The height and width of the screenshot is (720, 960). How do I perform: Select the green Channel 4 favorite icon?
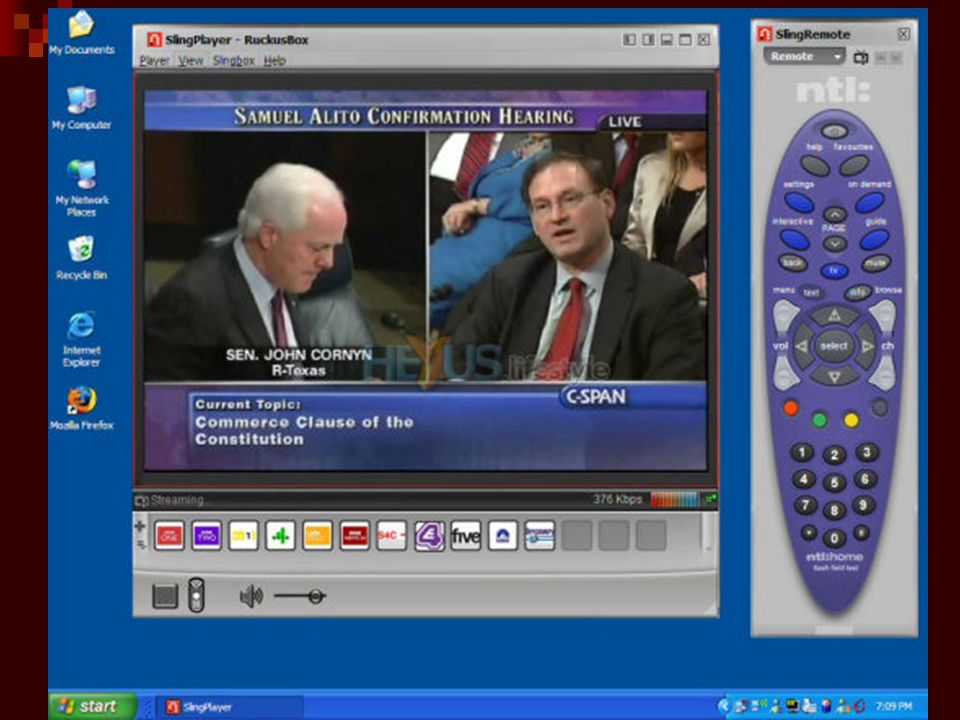(280, 536)
